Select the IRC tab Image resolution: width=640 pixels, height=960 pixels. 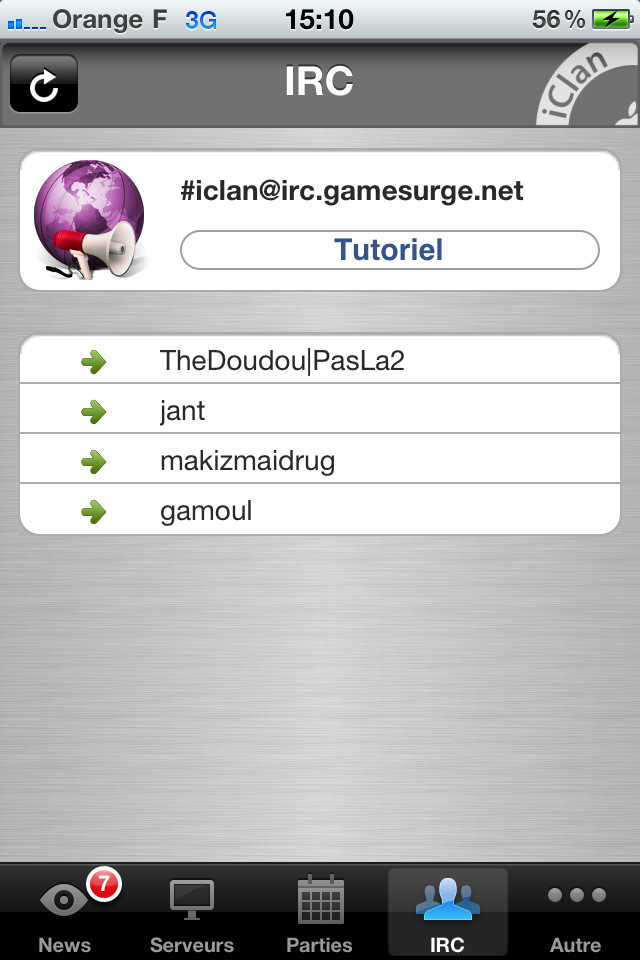pyautogui.click(x=448, y=912)
